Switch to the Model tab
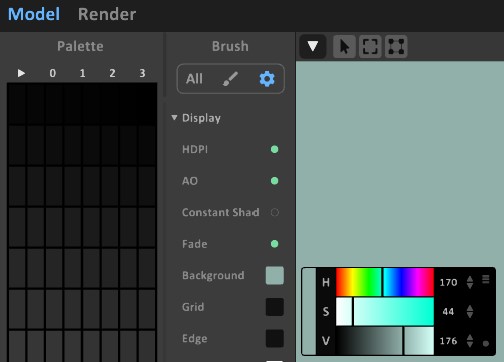The width and height of the screenshot is (504, 362). click(34, 14)
